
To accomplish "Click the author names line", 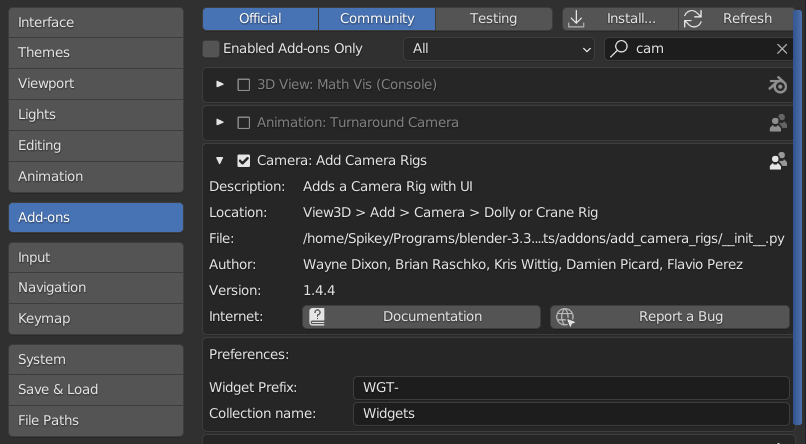I will pyautogui.click(x=523, y=265).
